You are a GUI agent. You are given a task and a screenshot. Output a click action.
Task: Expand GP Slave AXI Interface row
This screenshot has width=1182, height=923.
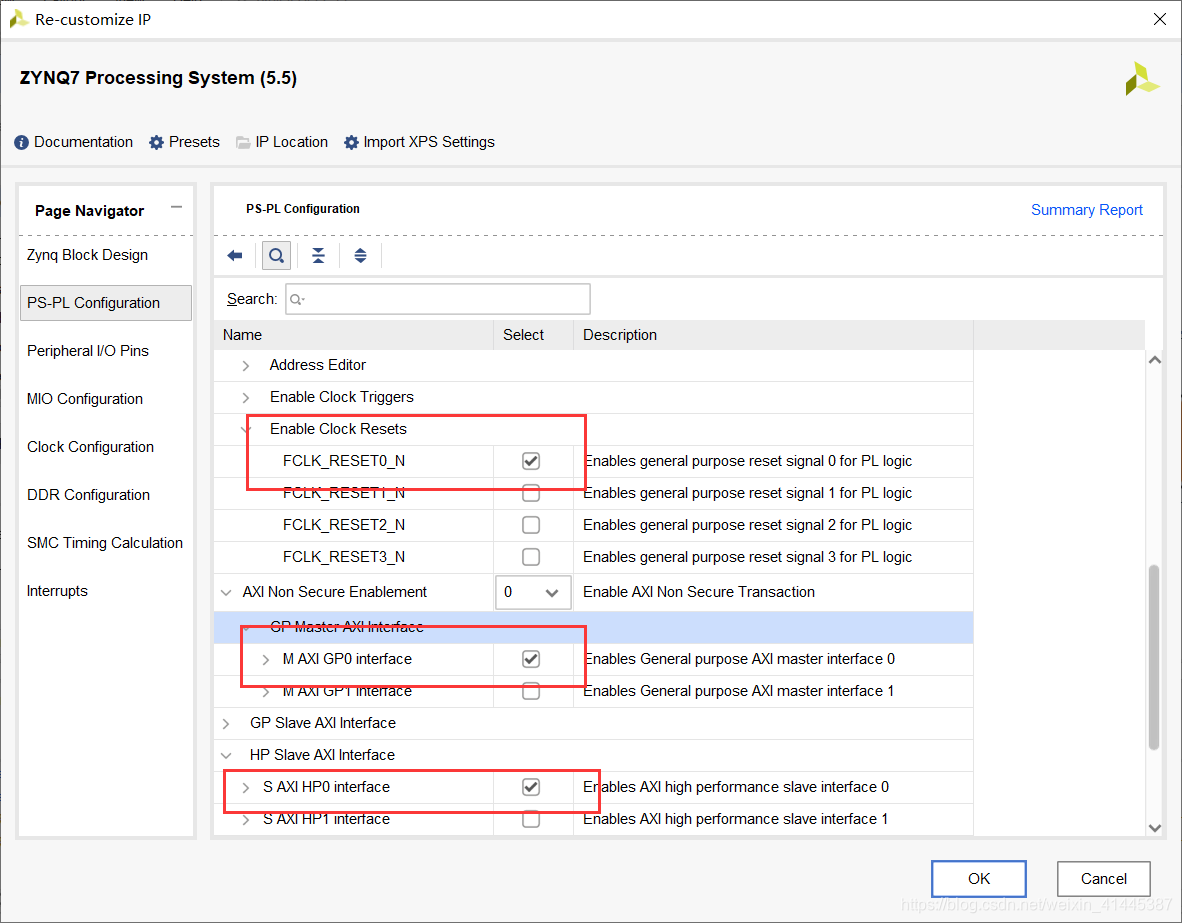pyautogui.click(x=226, y=724)
